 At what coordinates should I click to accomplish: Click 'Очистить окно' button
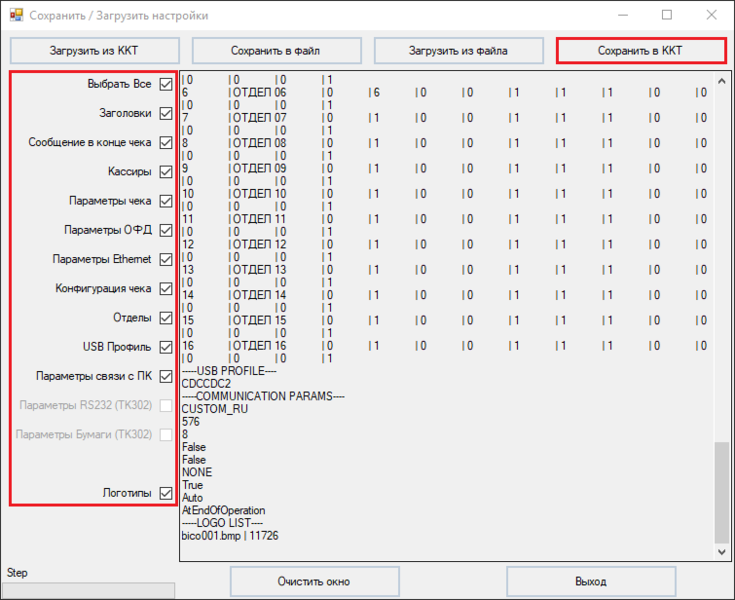click(313, 581)
